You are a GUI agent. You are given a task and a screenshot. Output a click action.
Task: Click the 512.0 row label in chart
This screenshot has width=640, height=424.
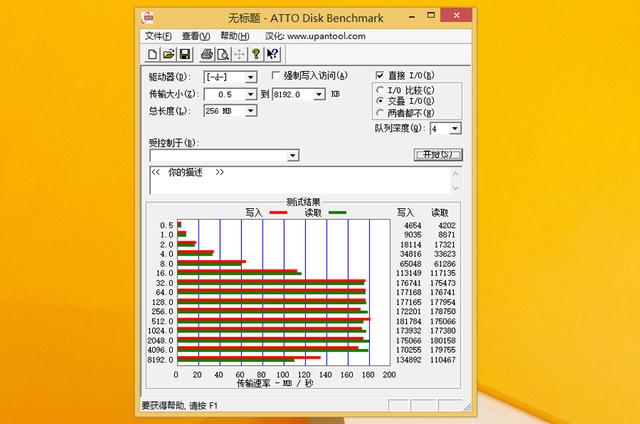coord(162,321)
